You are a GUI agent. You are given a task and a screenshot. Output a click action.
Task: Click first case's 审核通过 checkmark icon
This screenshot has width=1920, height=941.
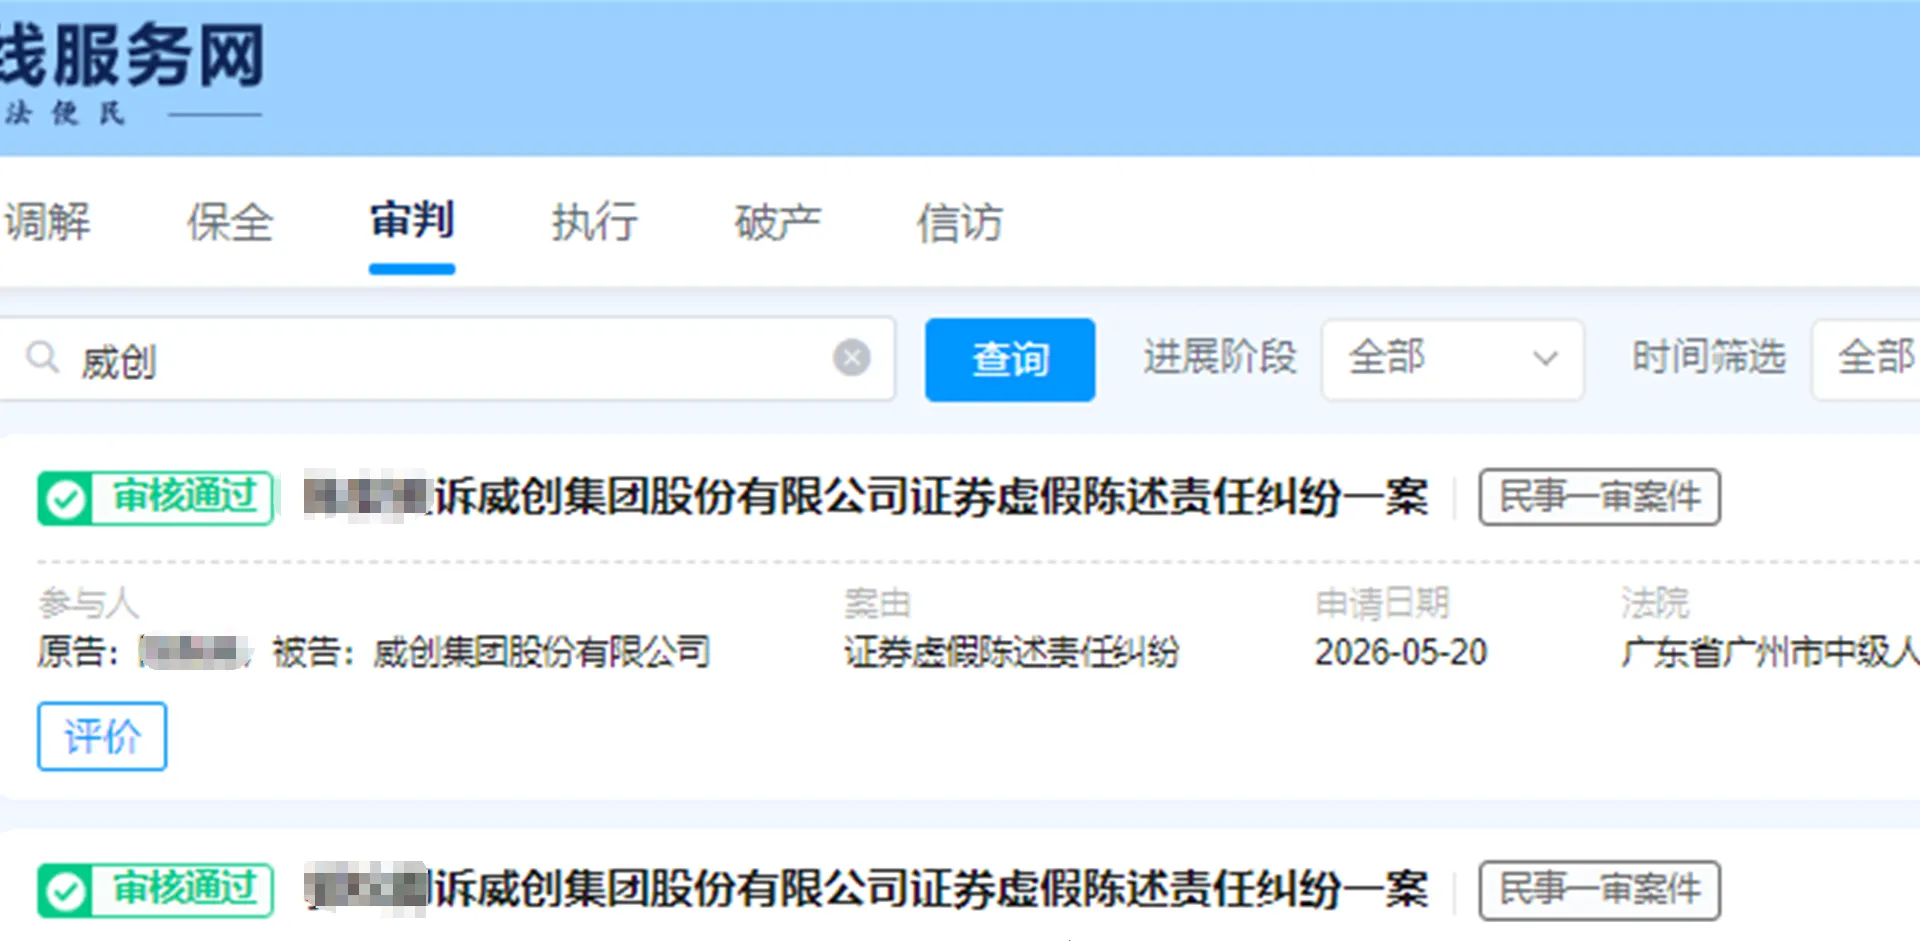66,498
